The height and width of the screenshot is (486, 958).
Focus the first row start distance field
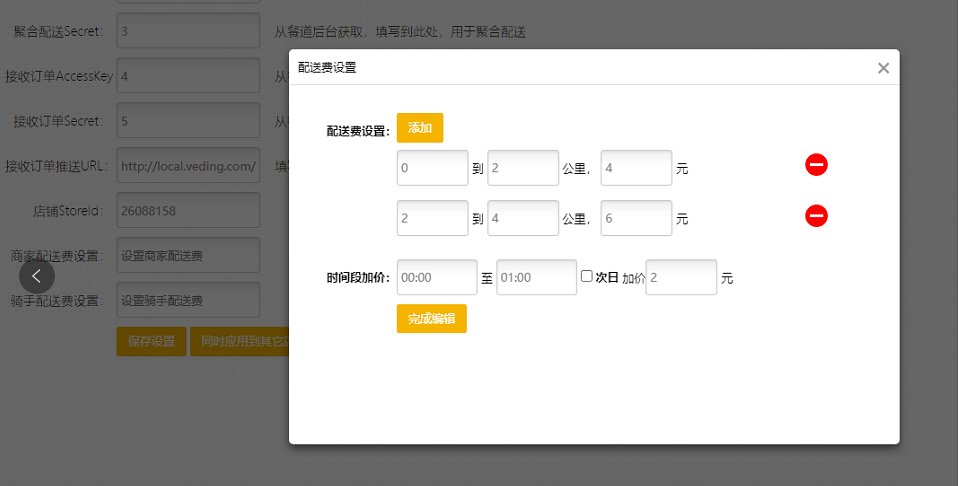pos(432,168)
